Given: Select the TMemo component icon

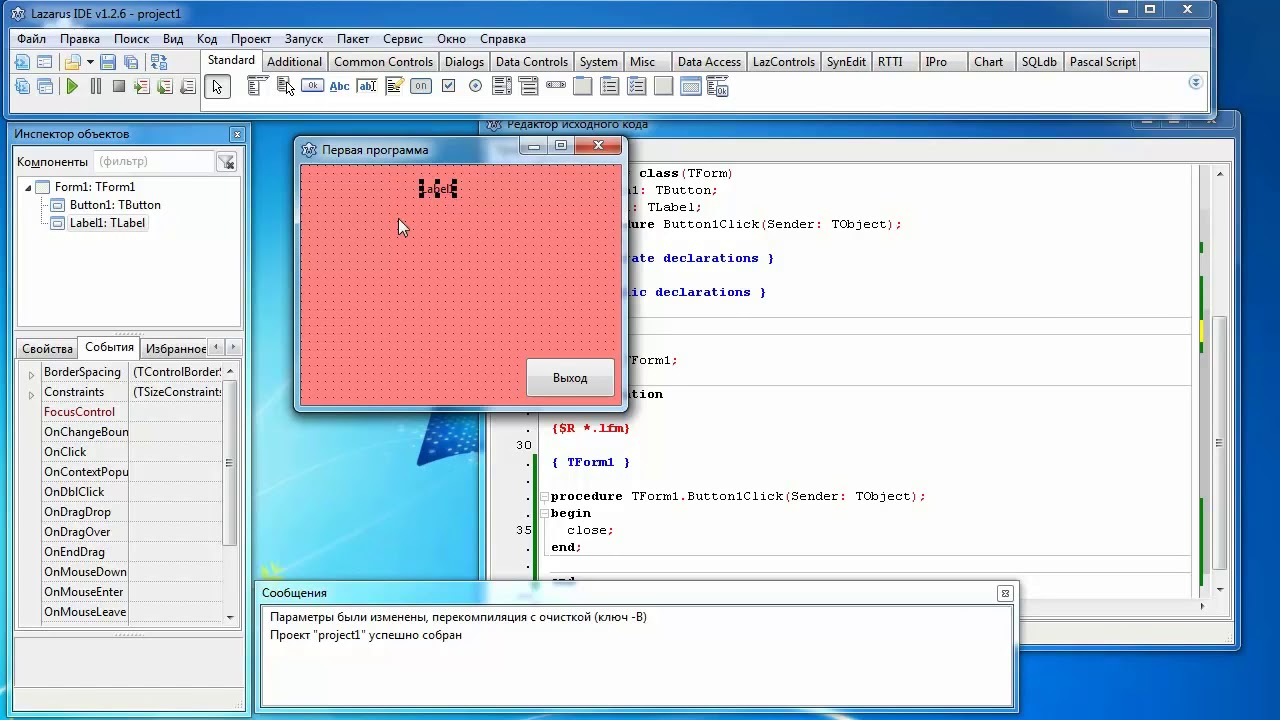Looking at the screenshot, I should 394,86.
